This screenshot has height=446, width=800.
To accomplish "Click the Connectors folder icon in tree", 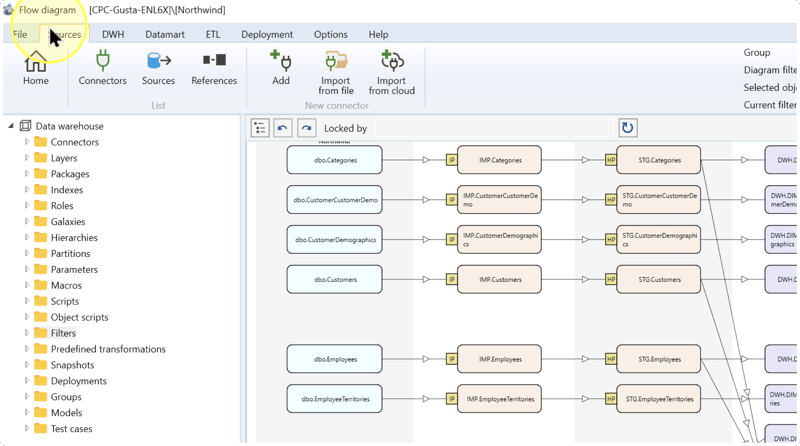I will click(40, 142).
